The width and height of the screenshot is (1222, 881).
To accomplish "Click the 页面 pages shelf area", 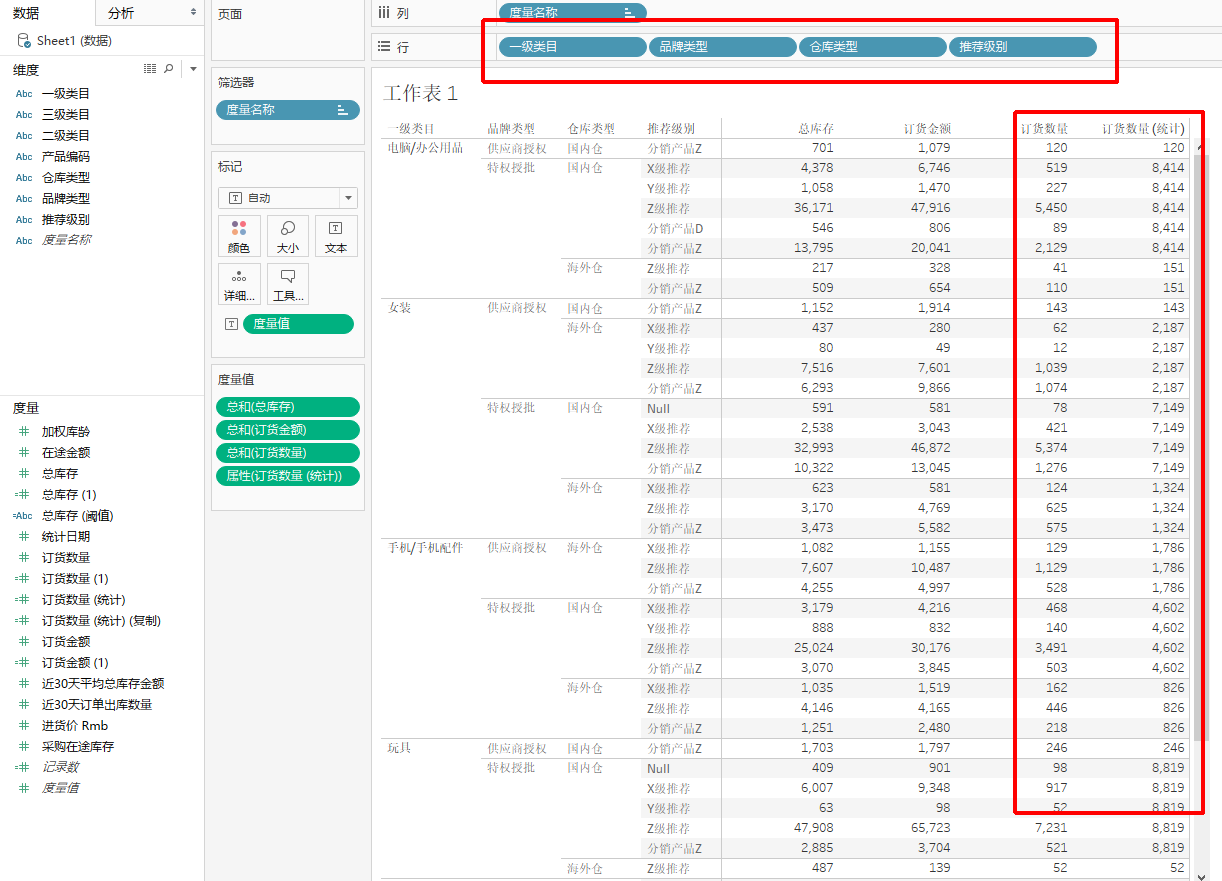I will pyautogui.click(x=286, y=30).
